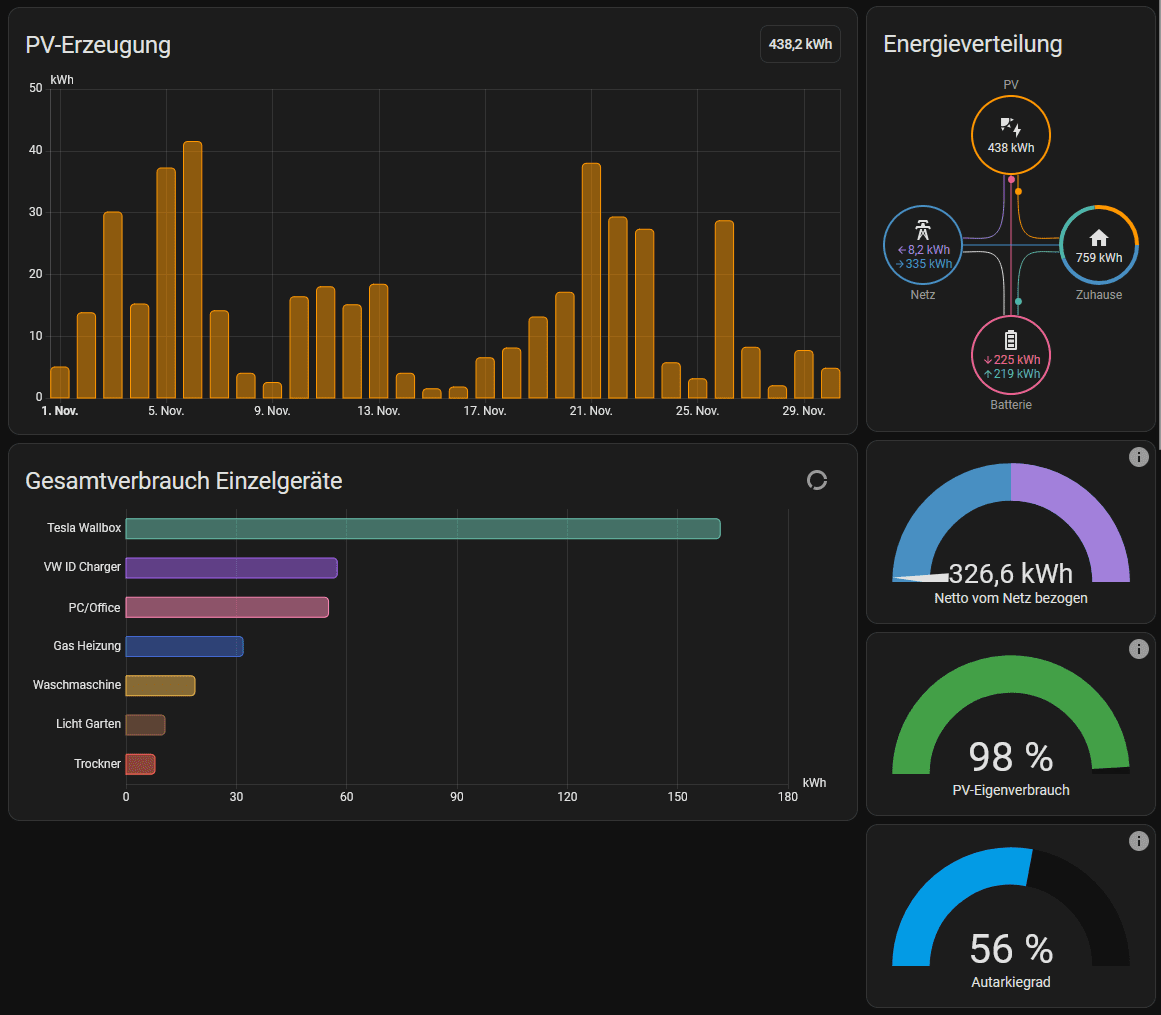
Task: Click the Gesamtverbrauch Einzelgeräte title
Action: point(184,481)
